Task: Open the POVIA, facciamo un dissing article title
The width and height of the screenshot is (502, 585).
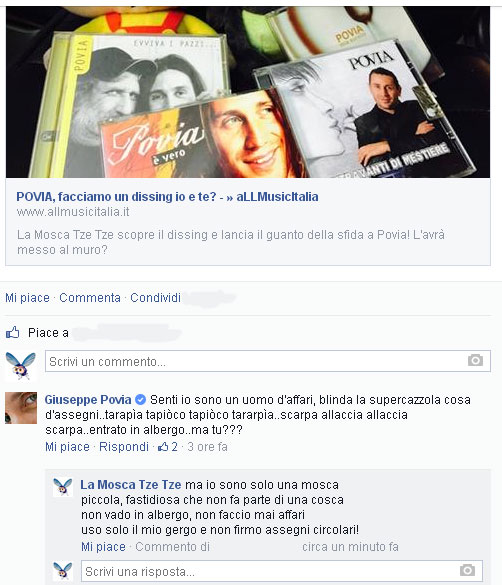Action: click(167, 197)
